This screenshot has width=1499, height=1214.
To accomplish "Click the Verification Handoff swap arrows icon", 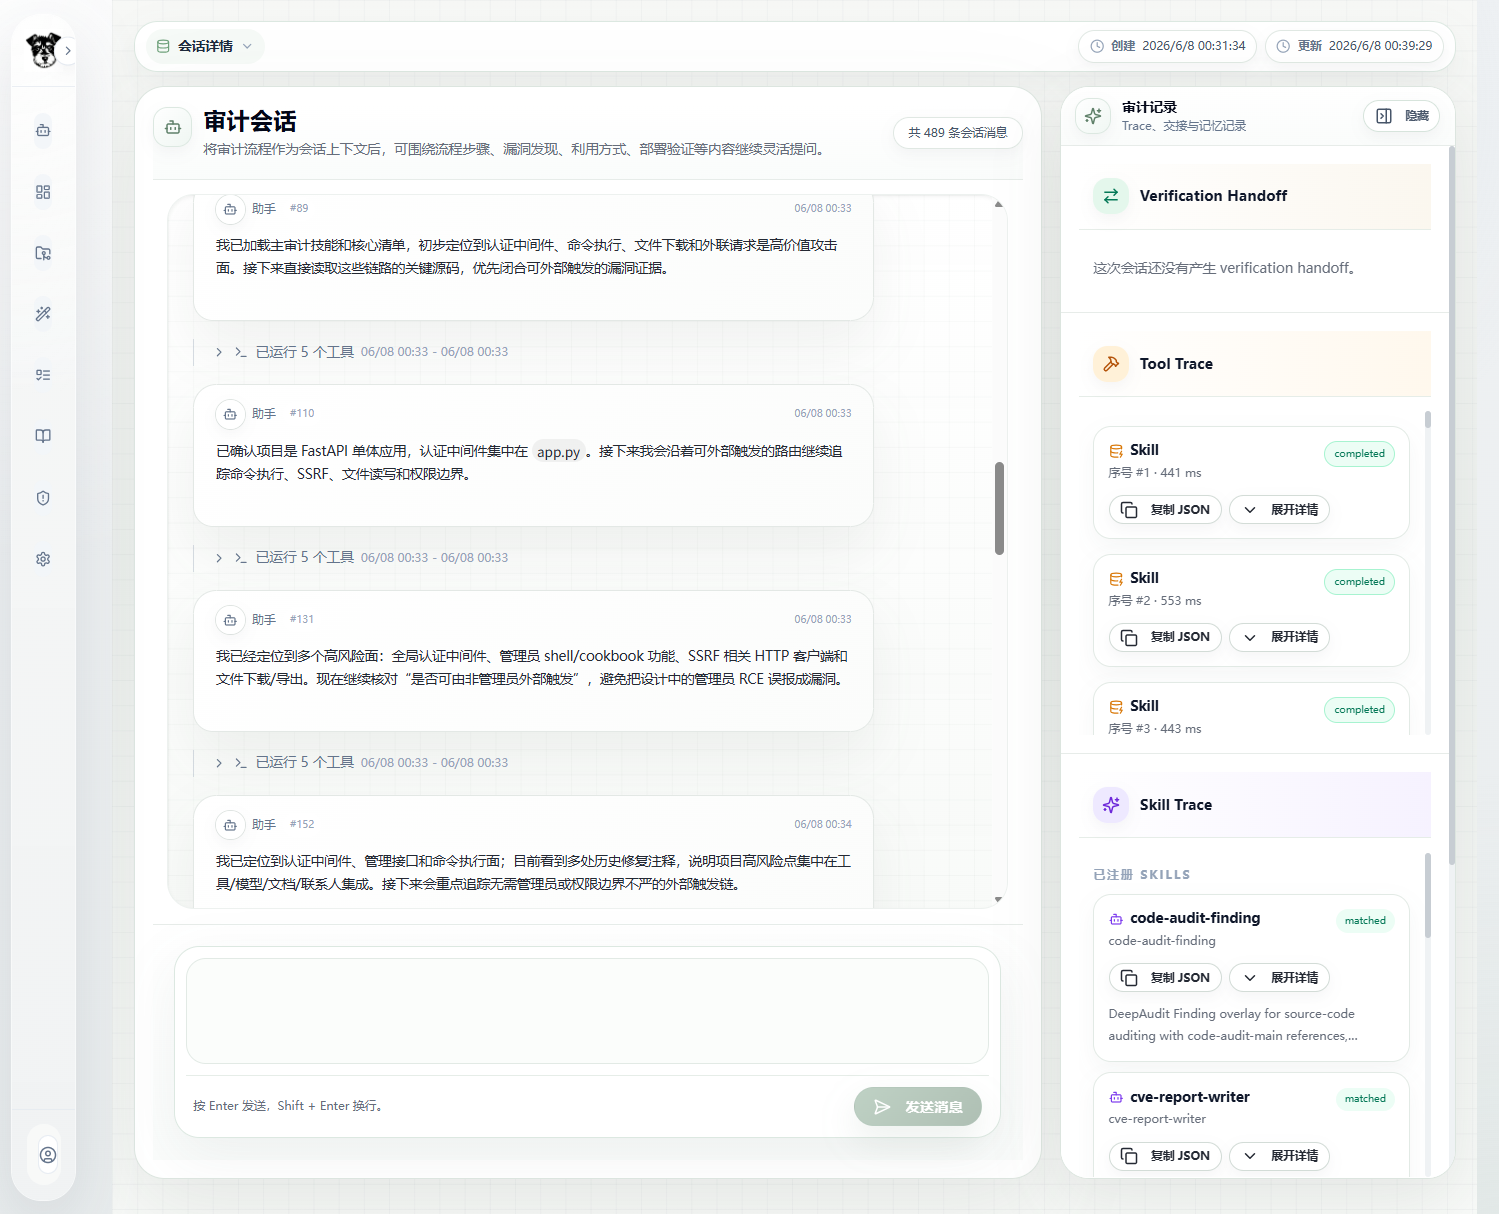I will point(1111,196).
